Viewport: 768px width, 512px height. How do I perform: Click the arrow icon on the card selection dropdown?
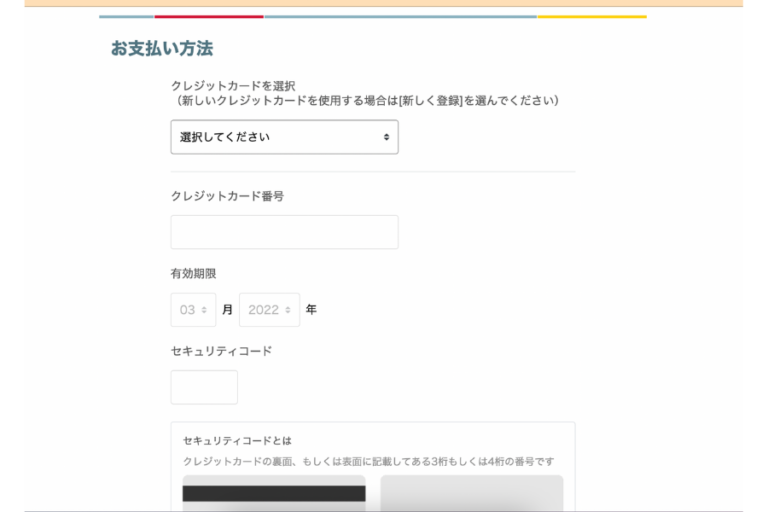click(386, 137)
